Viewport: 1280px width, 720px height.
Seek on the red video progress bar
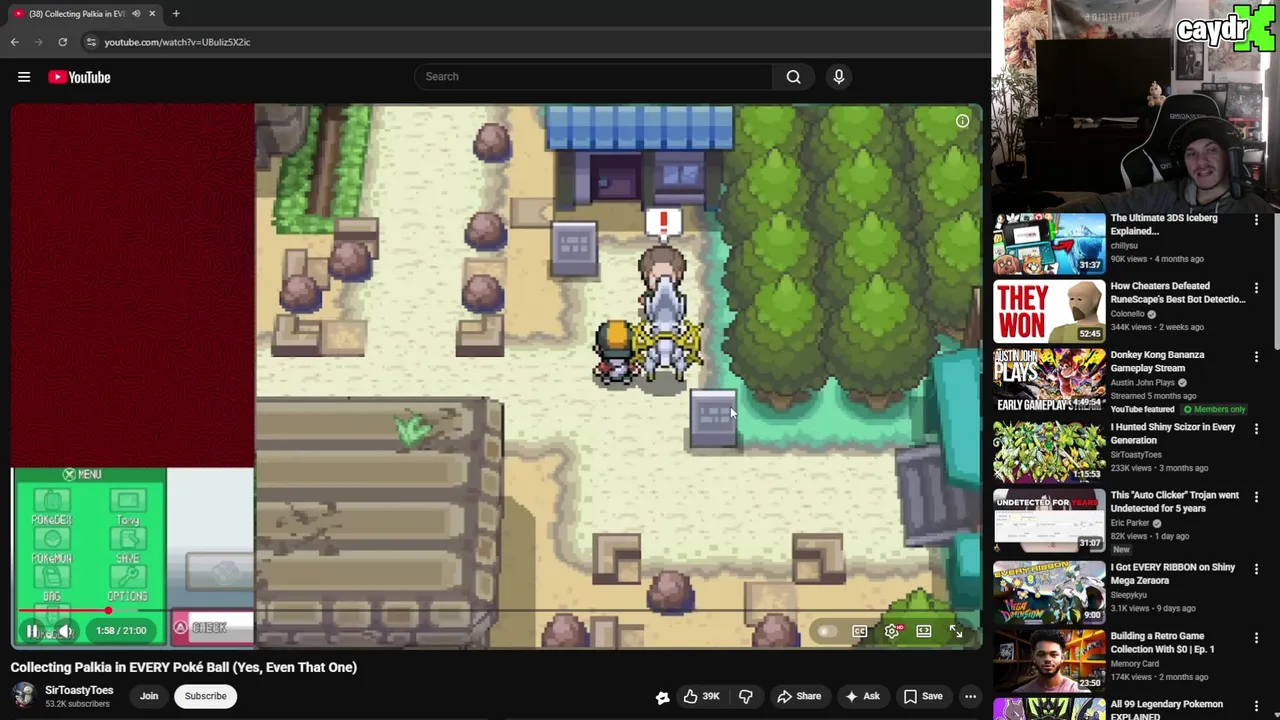[496, 611]
